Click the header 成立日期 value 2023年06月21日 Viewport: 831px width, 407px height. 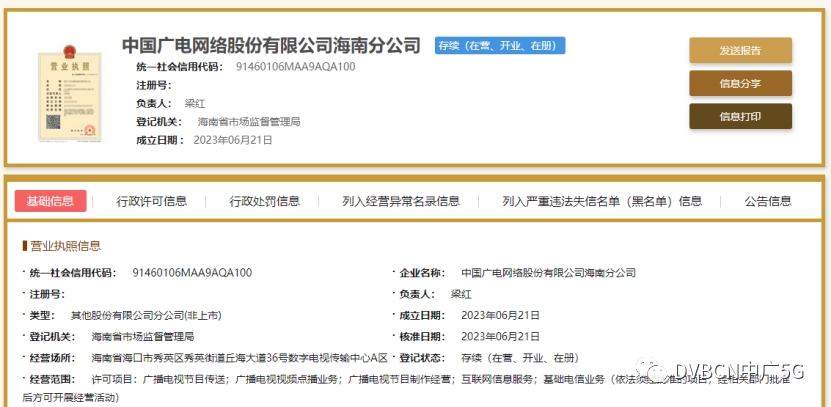(233, 140)
